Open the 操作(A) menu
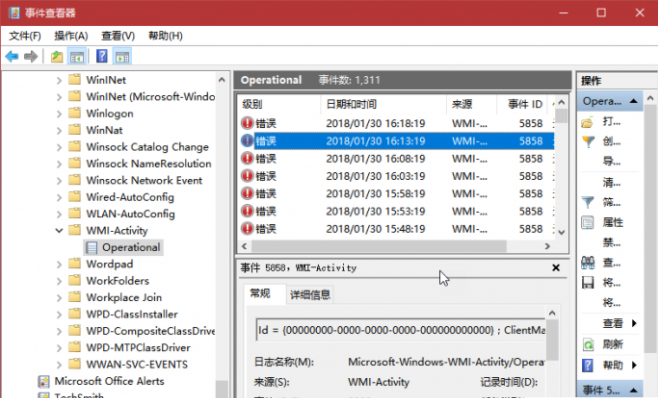This screenshot has width=658, height=398. [x=71, y=36]
